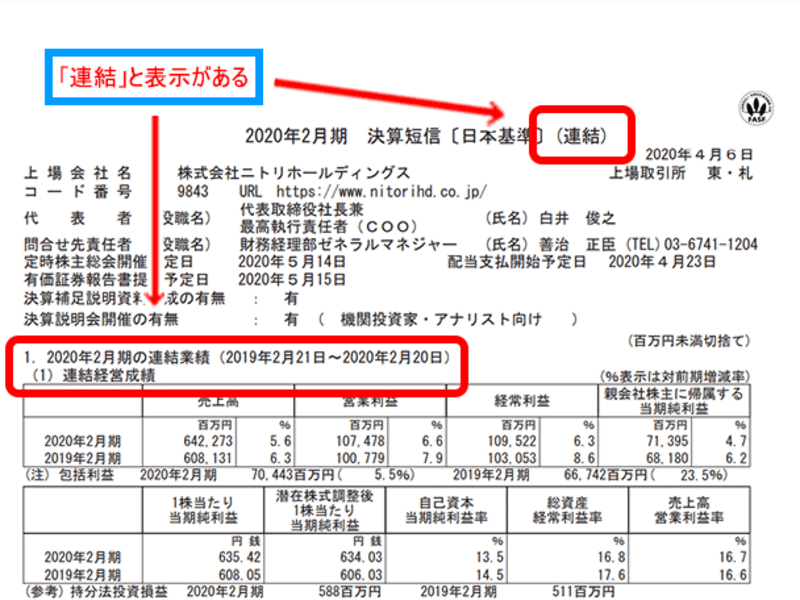The image size is (800, 600).
Task: Select header 親会社株主に帰属する当期純利益
Action: click(x=674, y=401)
